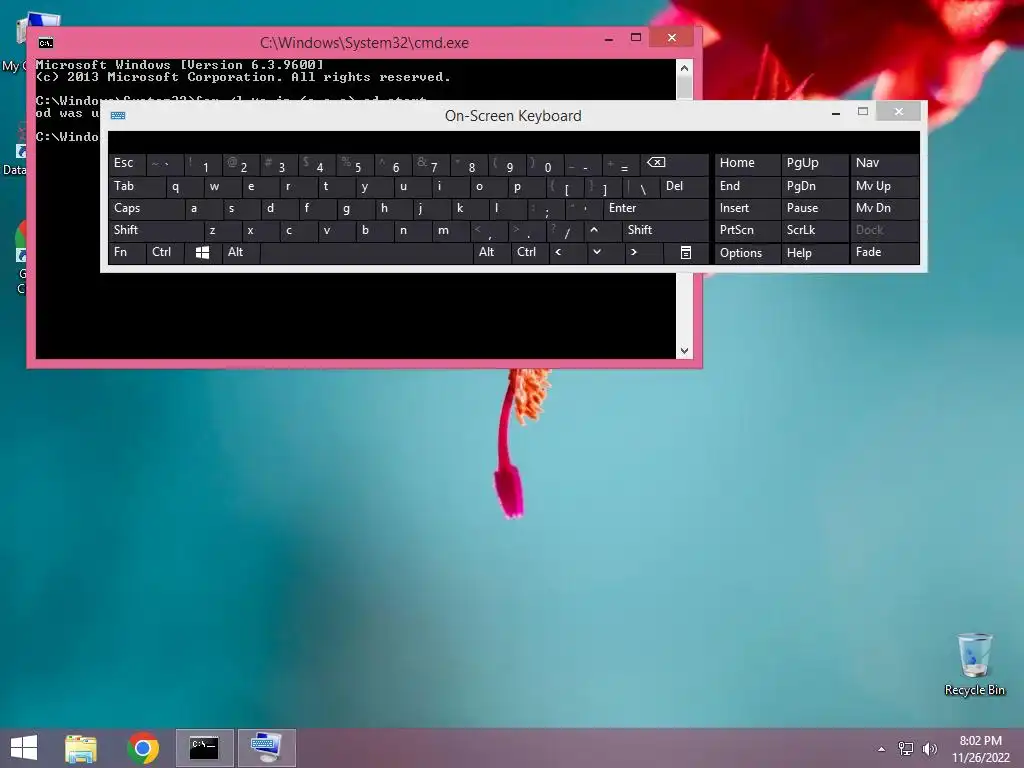Screen dimensions: 1024x768
Task: Open File Explorer from taskbar
Action: (x=81, y=748)
